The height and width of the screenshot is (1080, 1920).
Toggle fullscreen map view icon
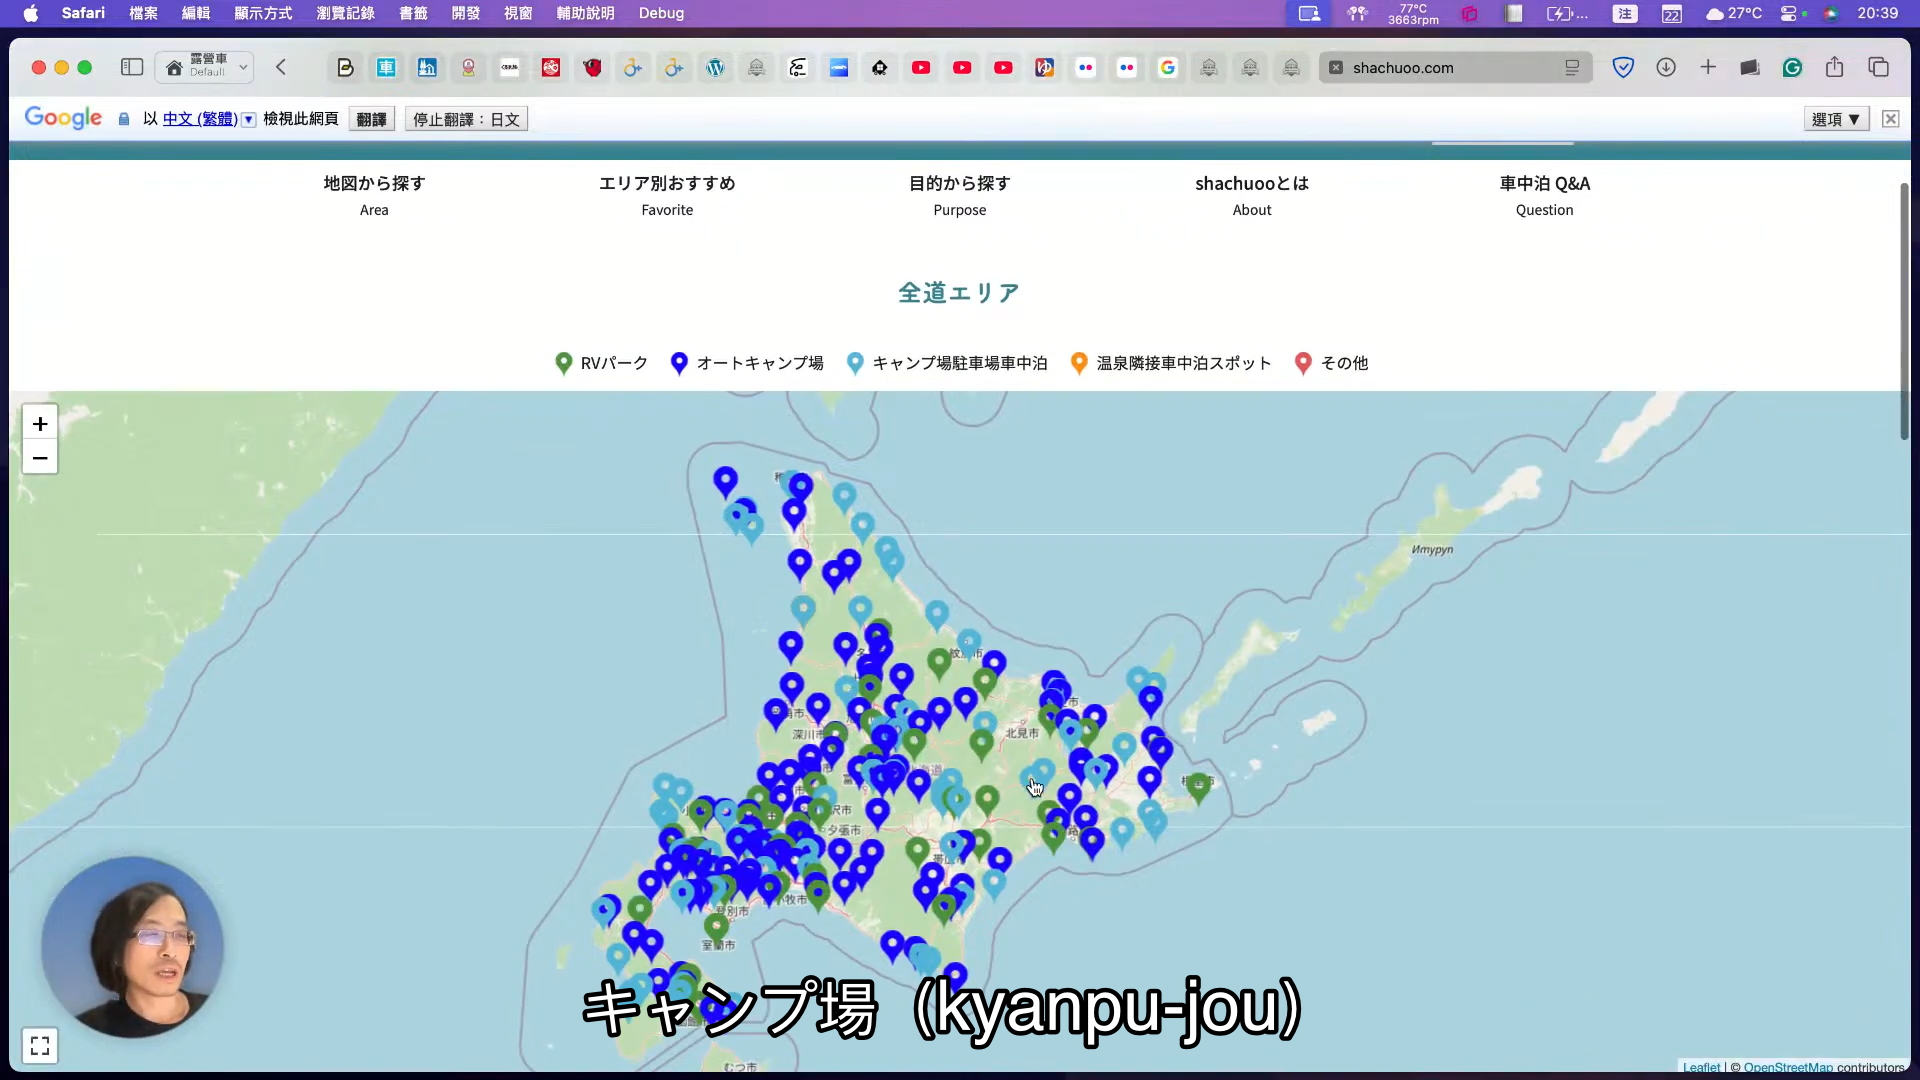pos(40,1046)
